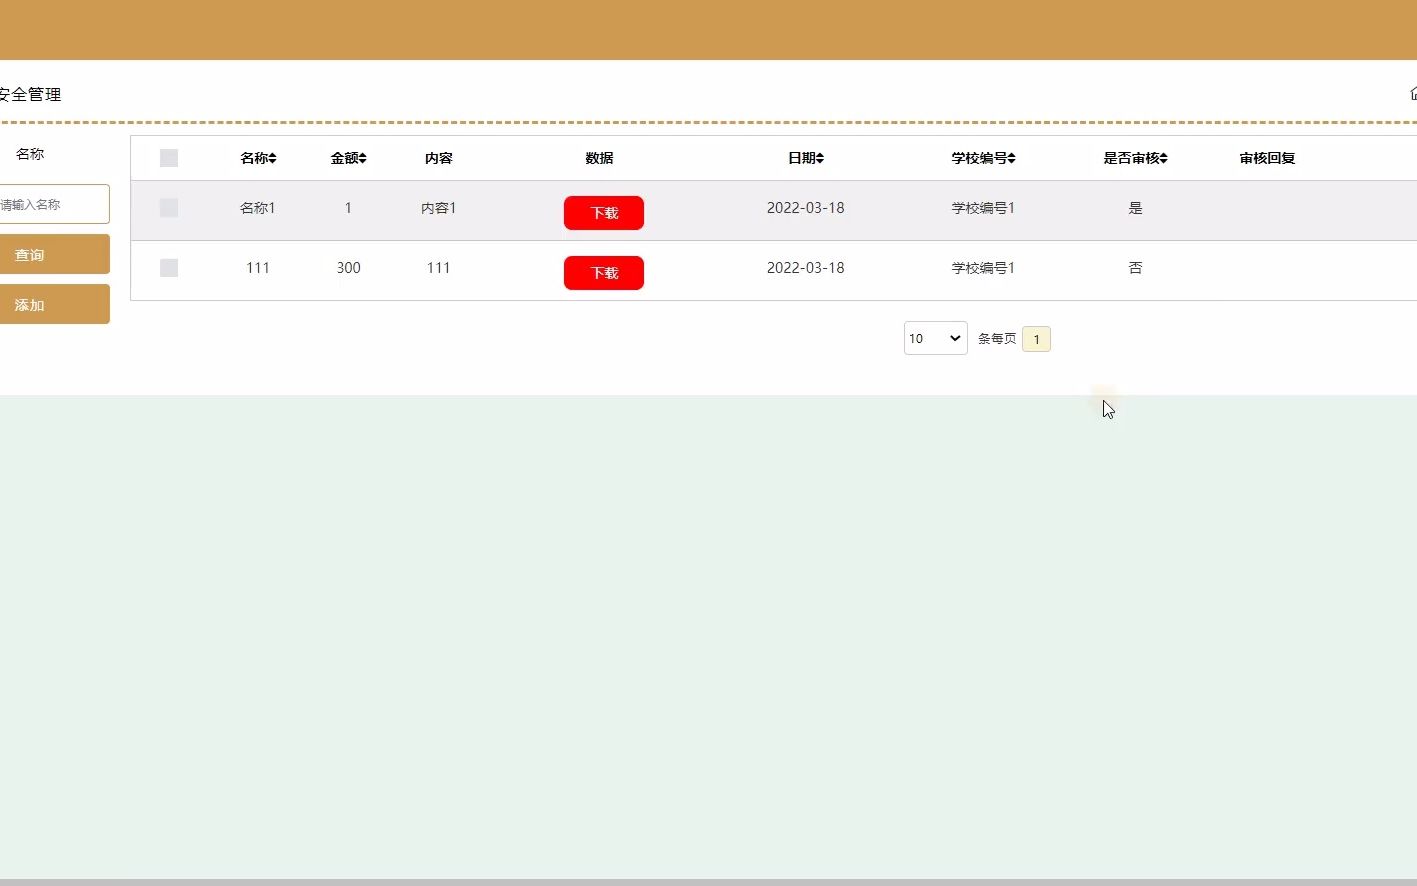
Task: Toggle the select-all checkbox in table header
Action: click(169, 158)
